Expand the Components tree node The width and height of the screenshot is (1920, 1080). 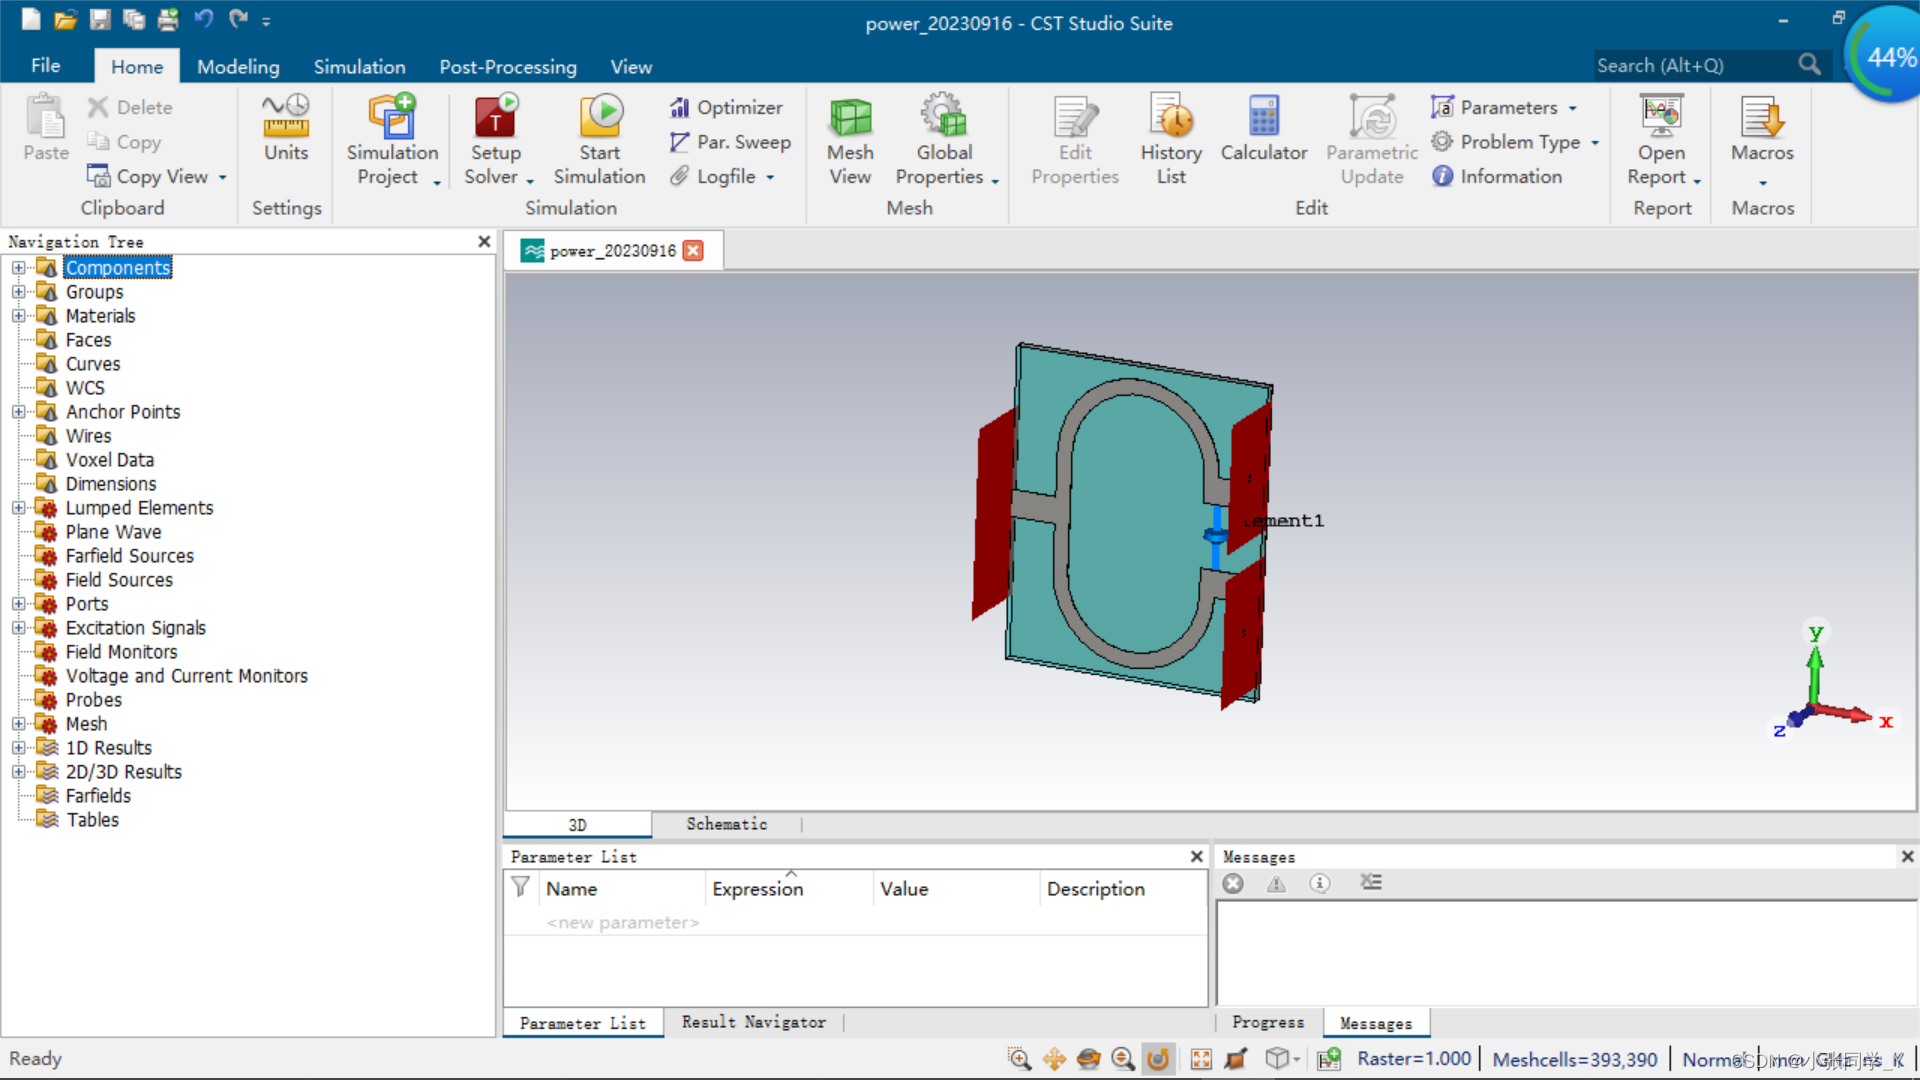pos(18,268)
